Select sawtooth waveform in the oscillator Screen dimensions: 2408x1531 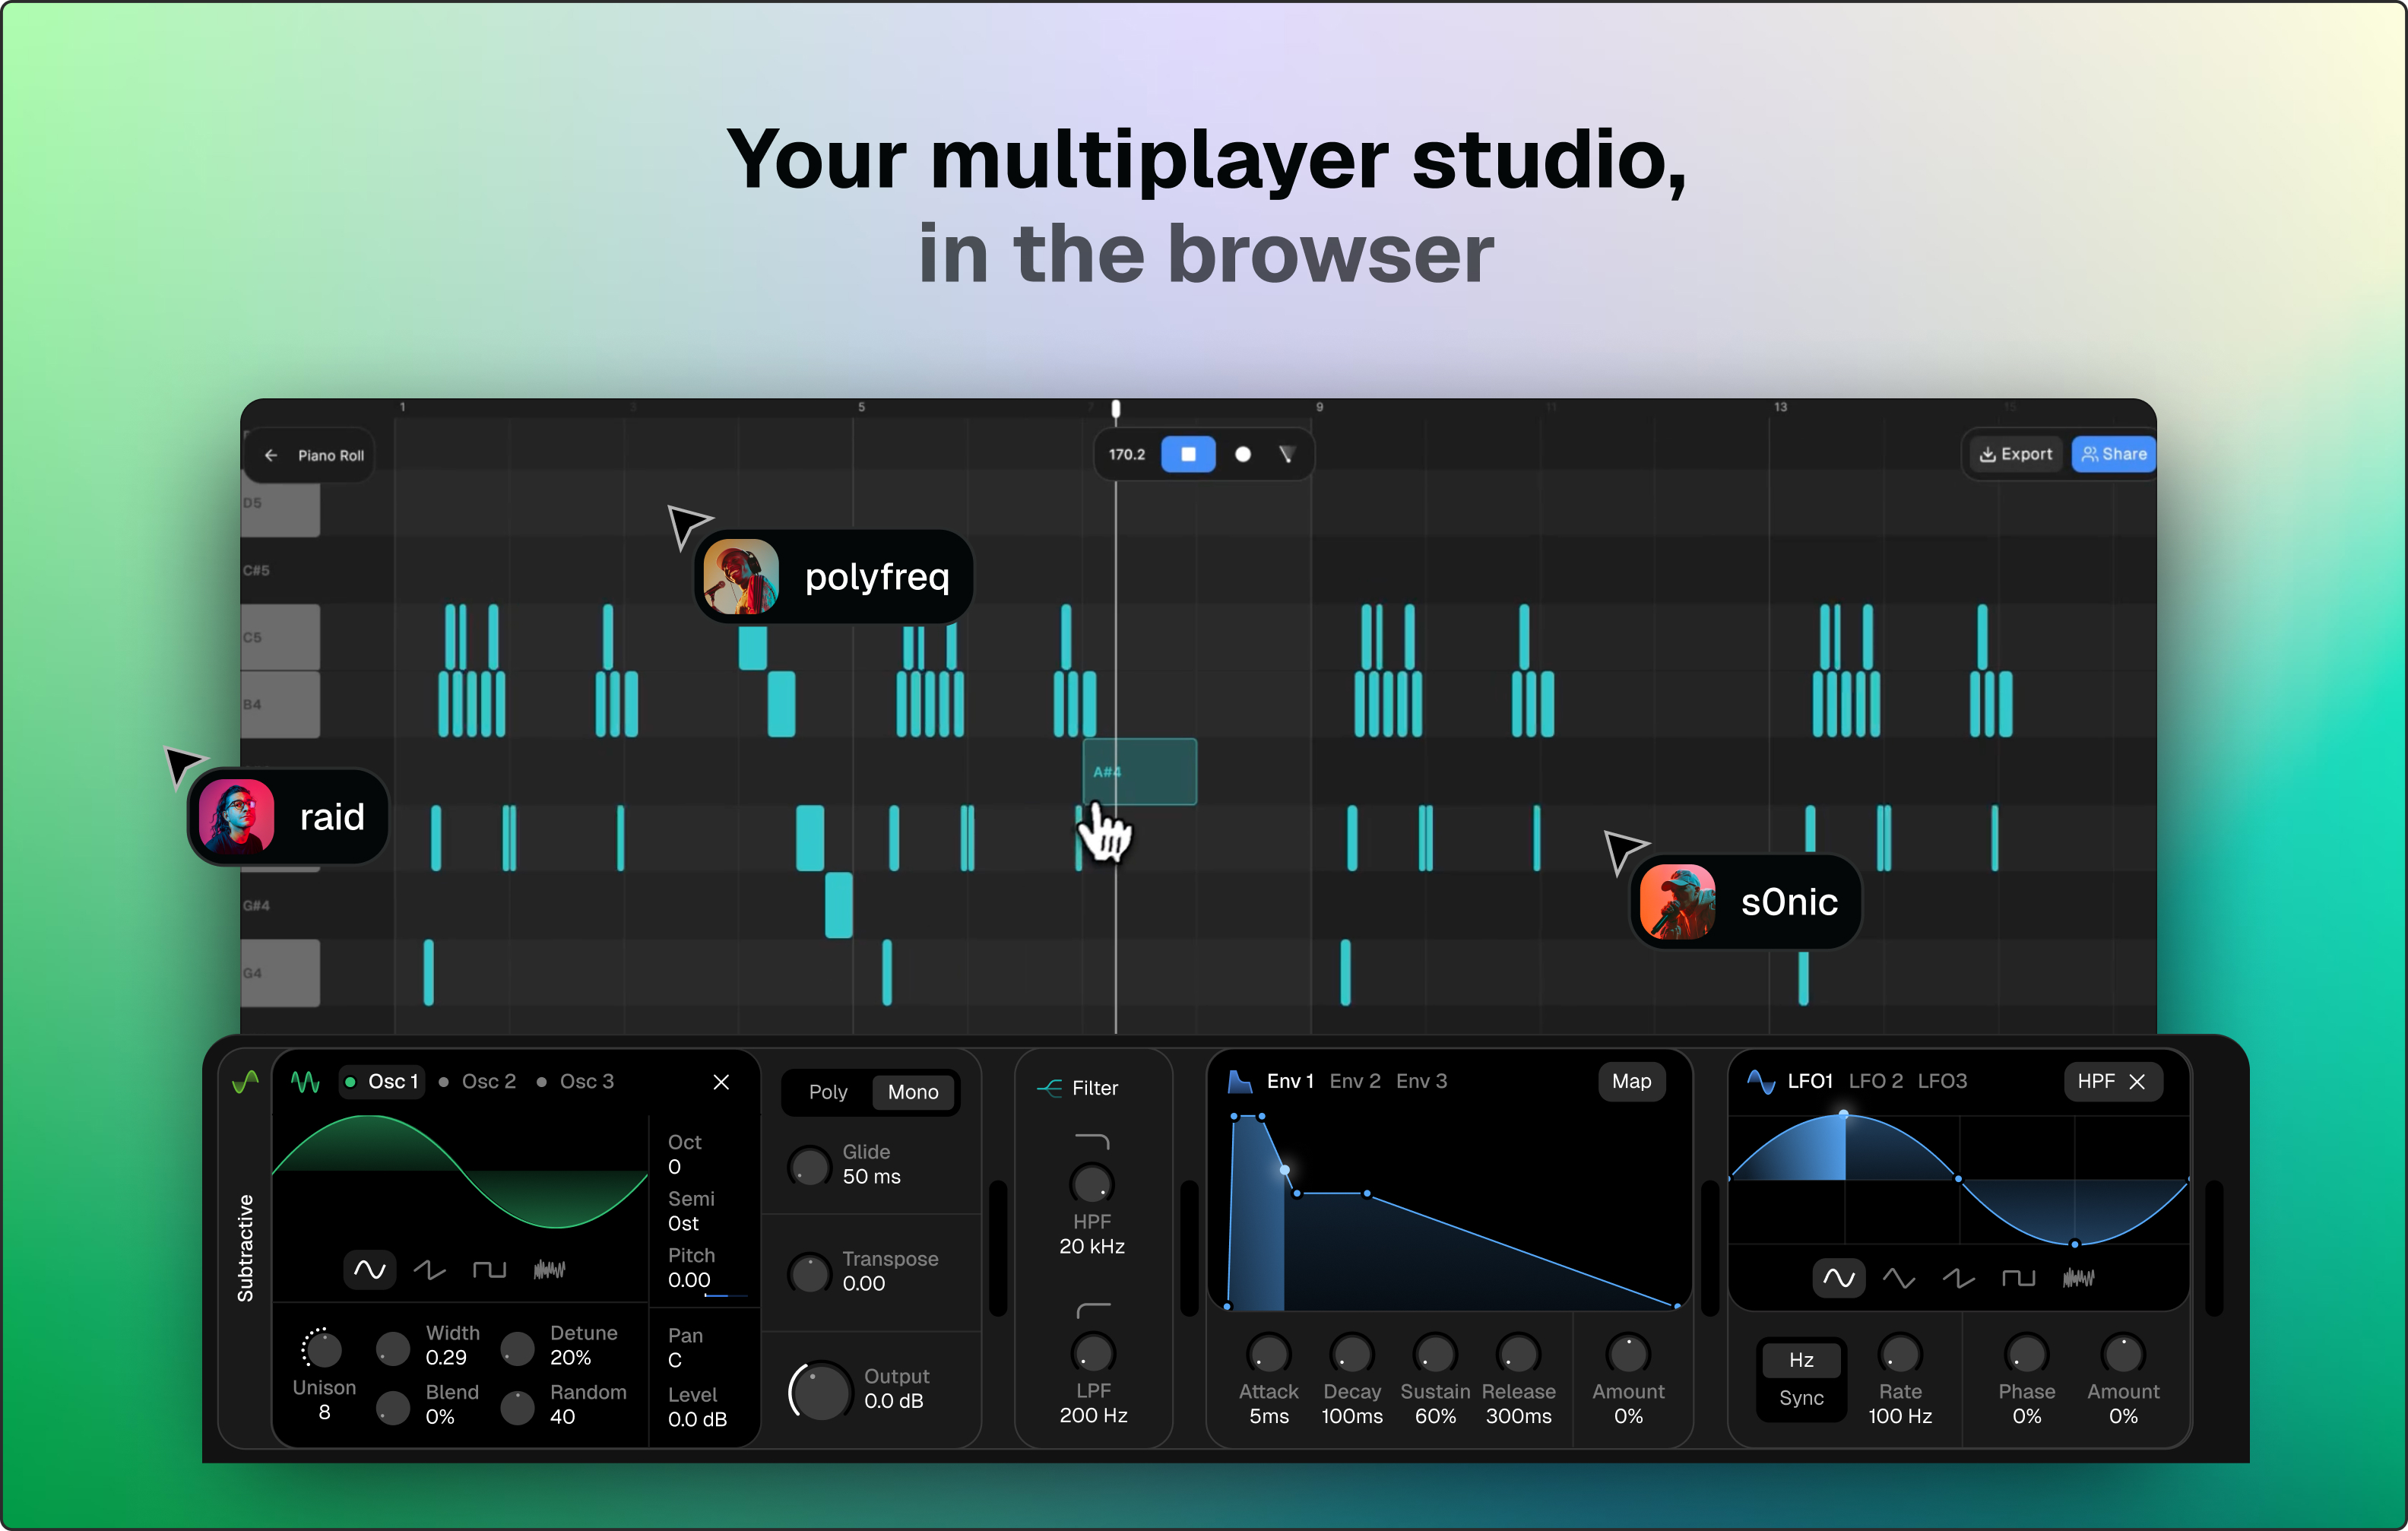[x=429, y=1270]
